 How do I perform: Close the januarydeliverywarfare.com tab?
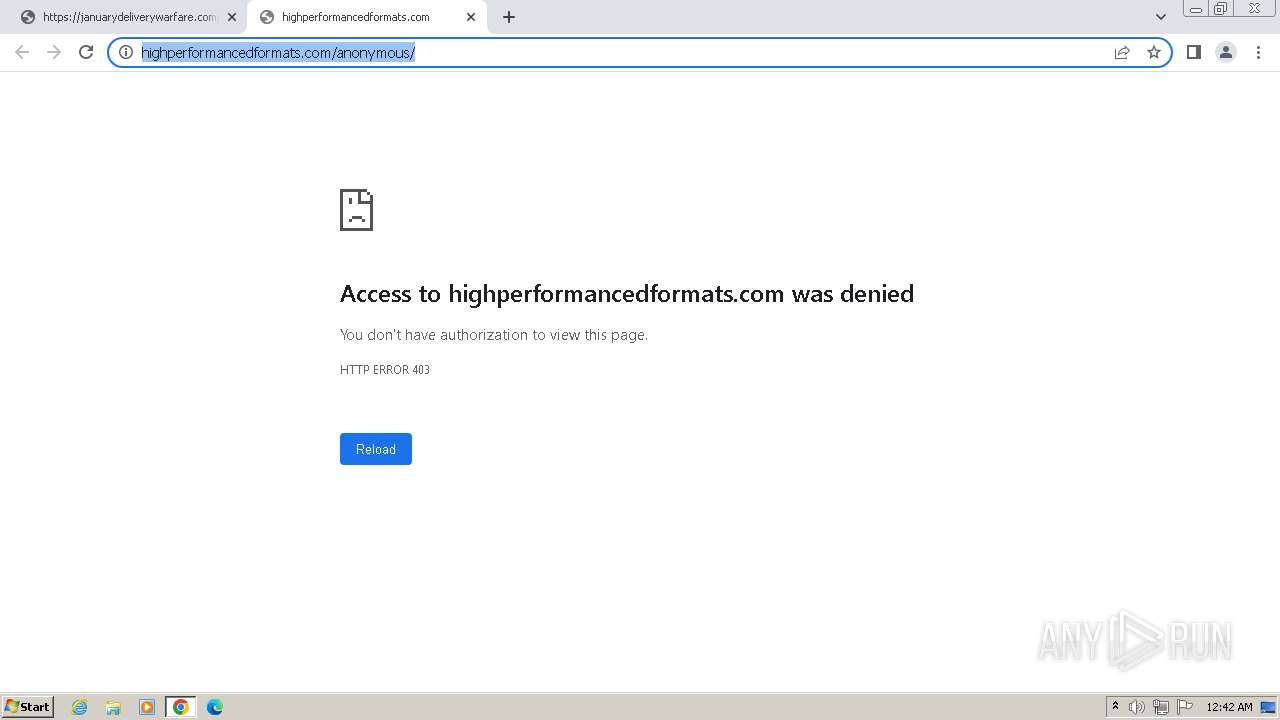tap(232, 17)
